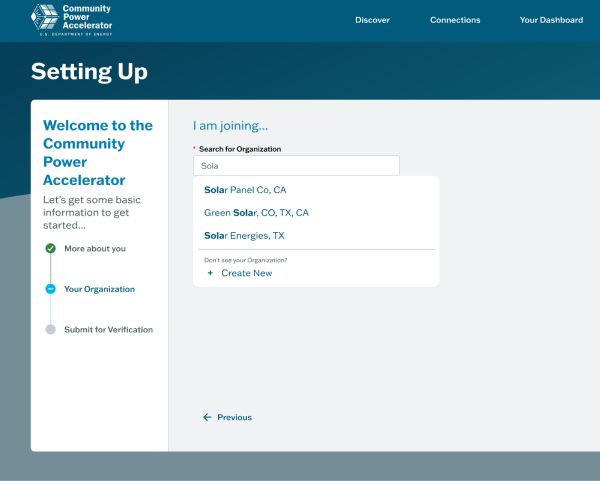This screenshot has height=481, width=600.
Task: Click the gray Submit for Verification step circle
Action: [51, 329]
